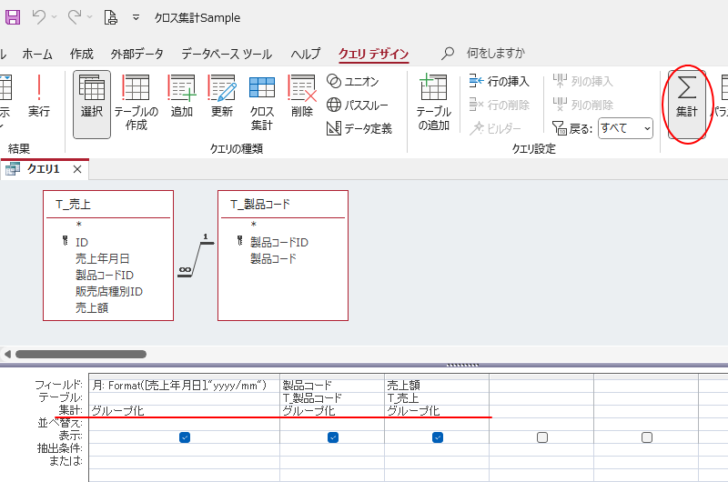
Task: Close the クエリ1 tab
Action: click(x=77, y=169)
